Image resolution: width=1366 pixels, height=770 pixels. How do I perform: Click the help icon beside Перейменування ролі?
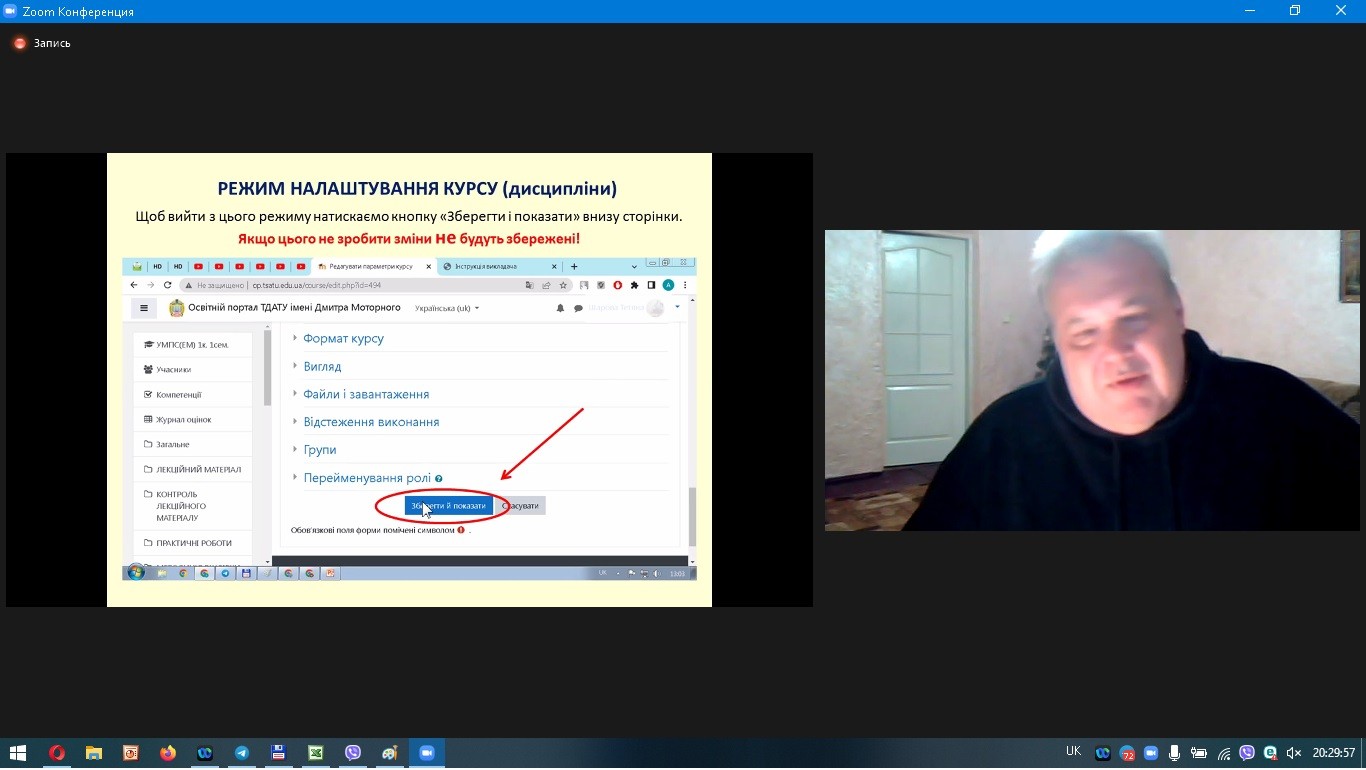[x=439, y=479]
